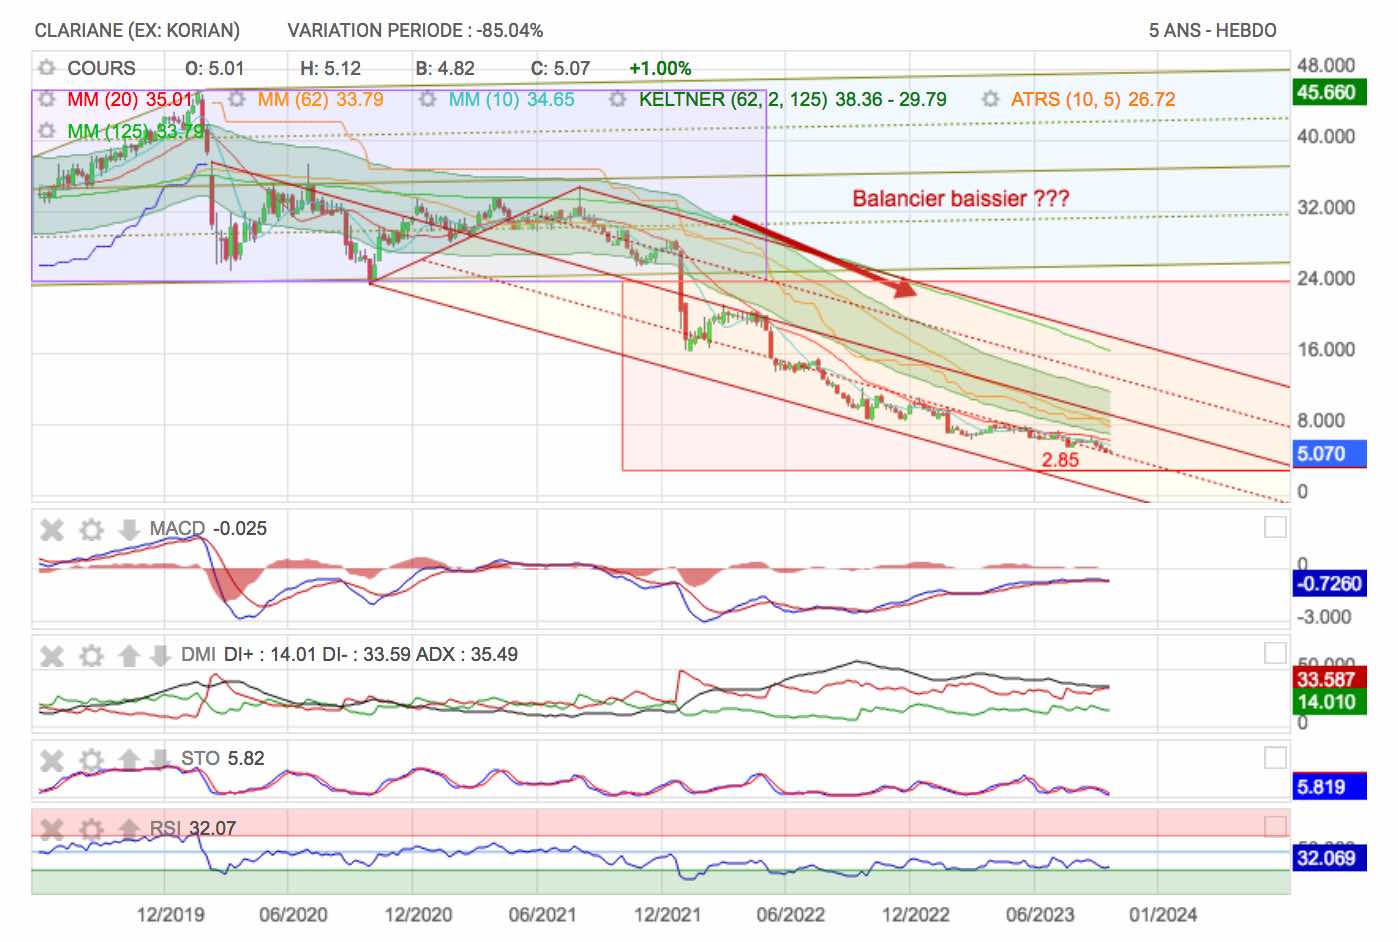Open the MACD panel settings gear
1398x942 pixels.
pyautogui.click(x=91, y=529)
